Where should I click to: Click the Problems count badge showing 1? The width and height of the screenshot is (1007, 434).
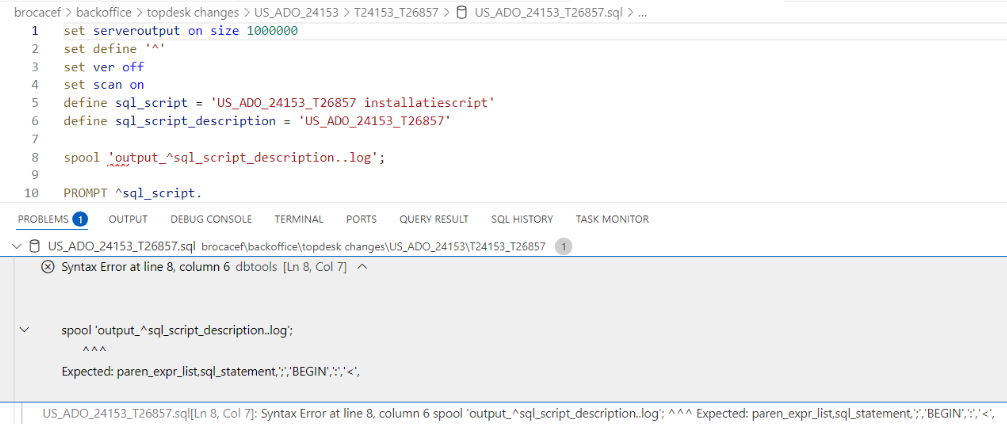tap(80, 219)
